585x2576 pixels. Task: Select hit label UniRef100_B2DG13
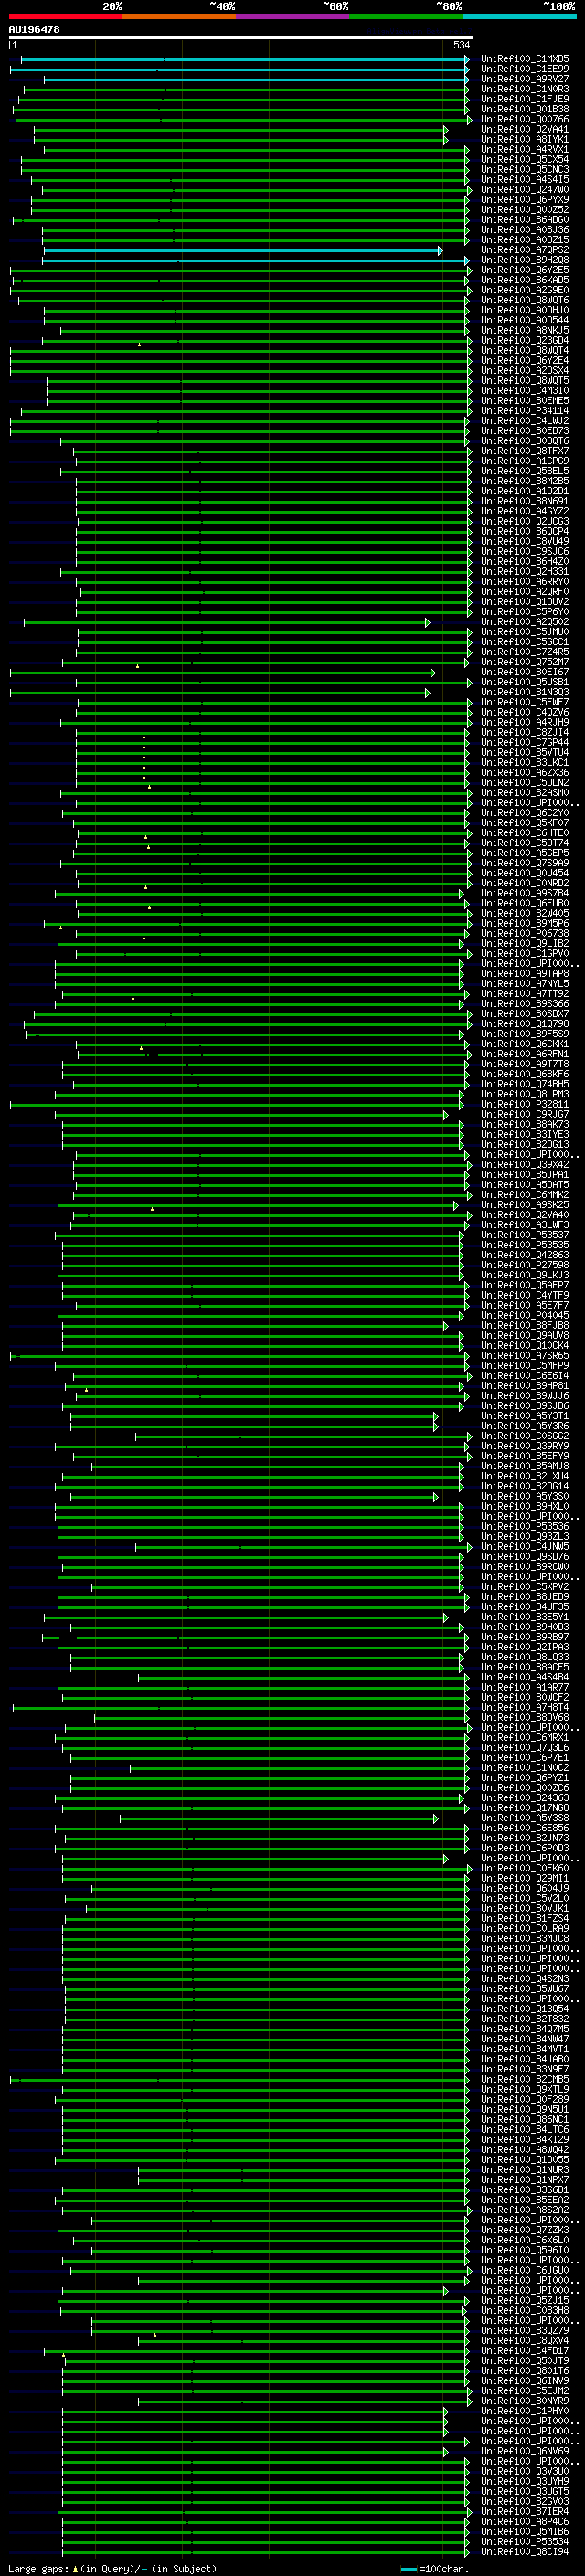[x=525, y=1144]
